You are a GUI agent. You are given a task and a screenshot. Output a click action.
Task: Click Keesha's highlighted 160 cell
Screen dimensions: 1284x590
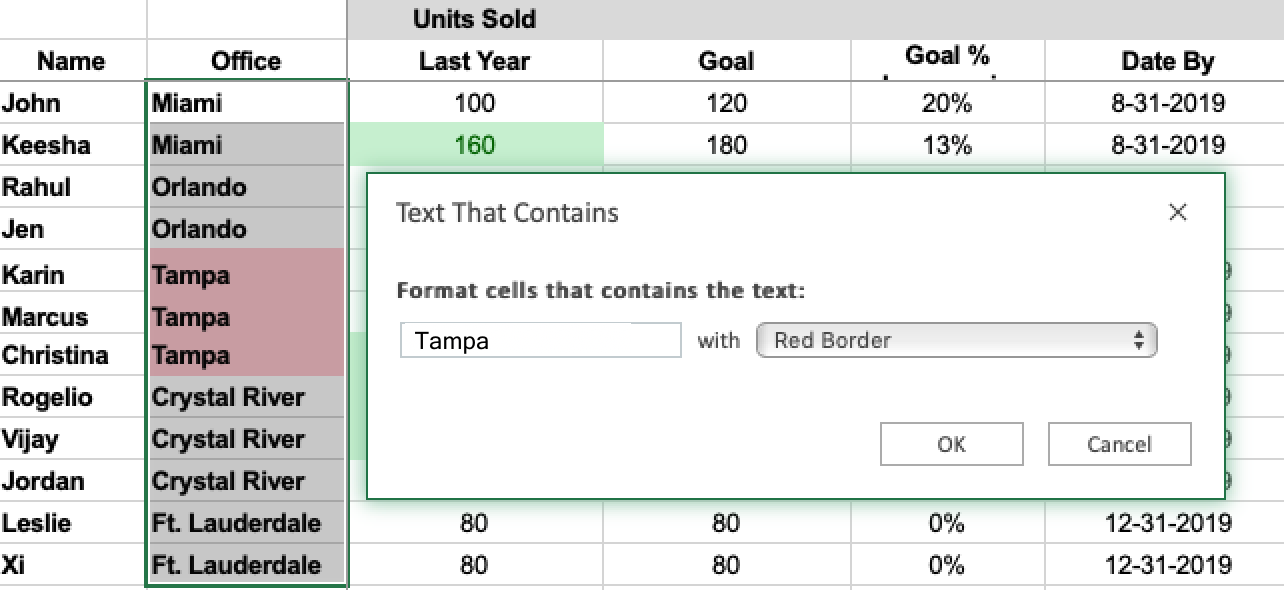coord(474,145)
